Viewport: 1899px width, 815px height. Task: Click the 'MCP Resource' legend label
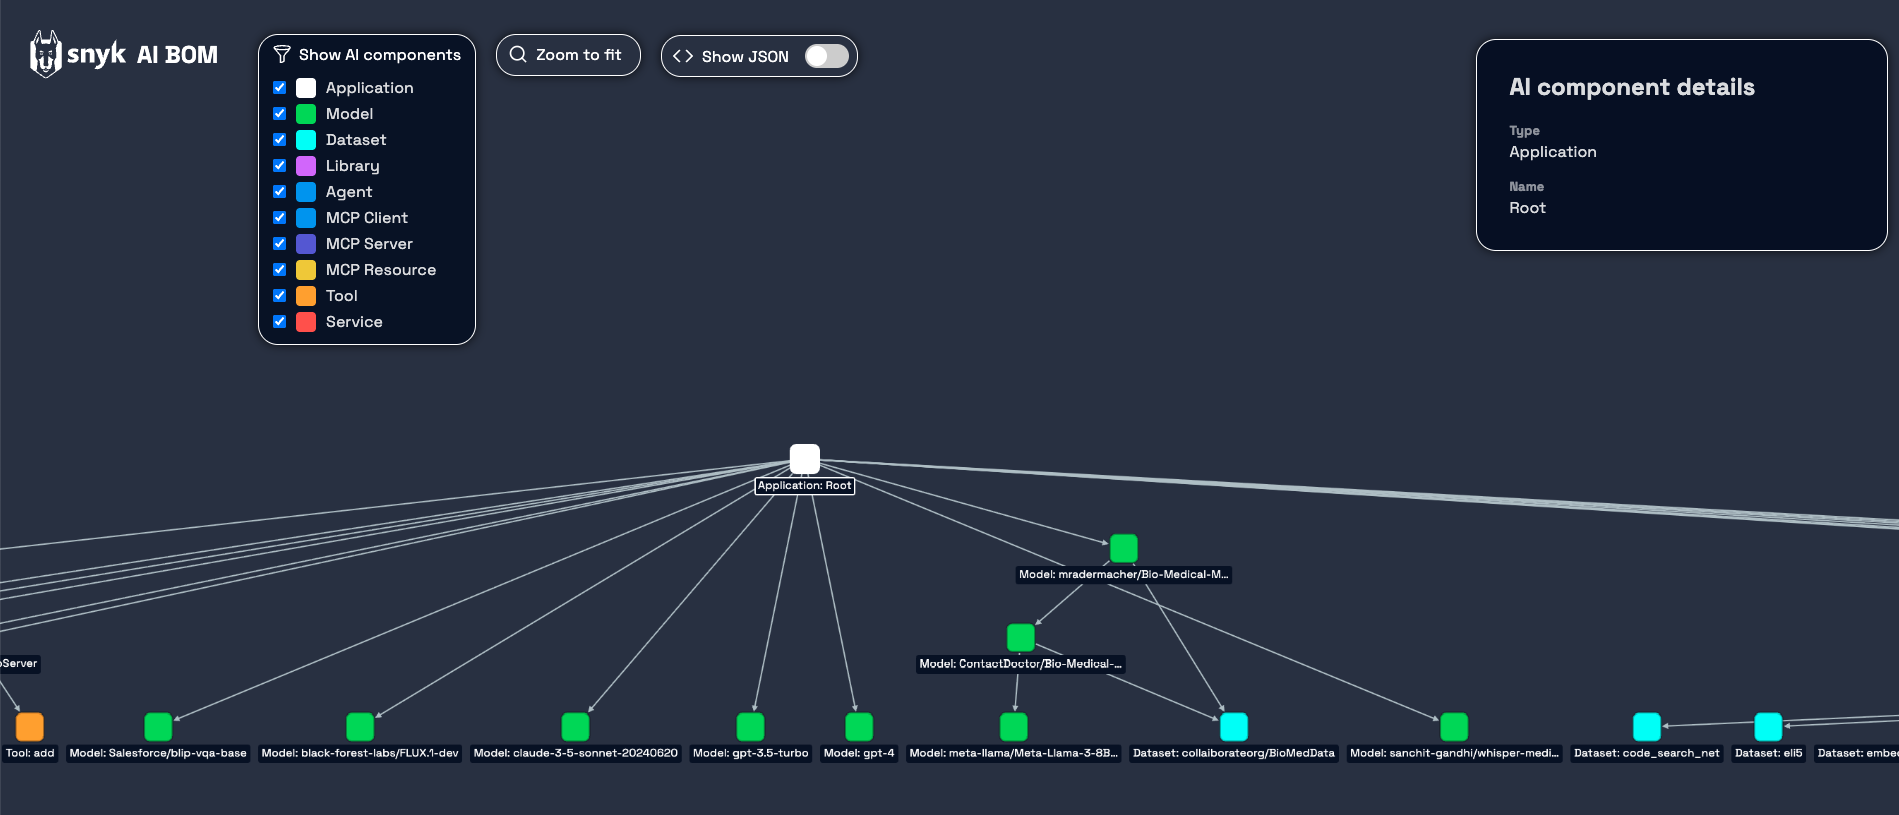coord(381,270)
